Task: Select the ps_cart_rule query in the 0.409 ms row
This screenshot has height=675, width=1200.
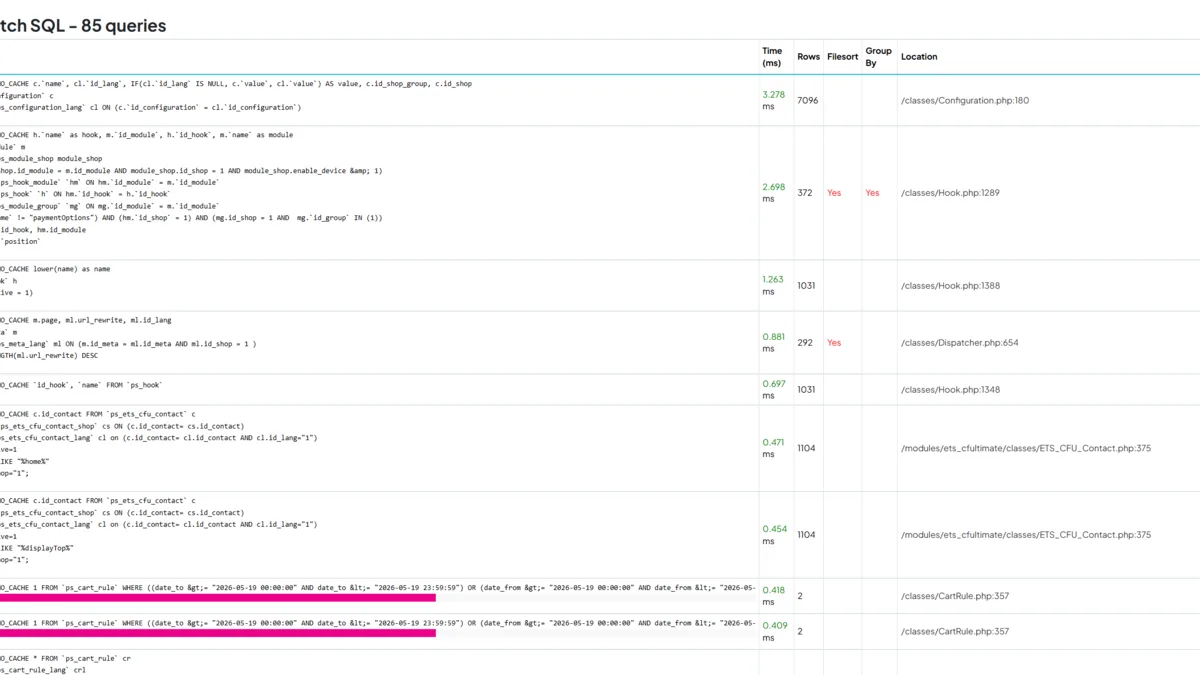Action: point(379,622)
